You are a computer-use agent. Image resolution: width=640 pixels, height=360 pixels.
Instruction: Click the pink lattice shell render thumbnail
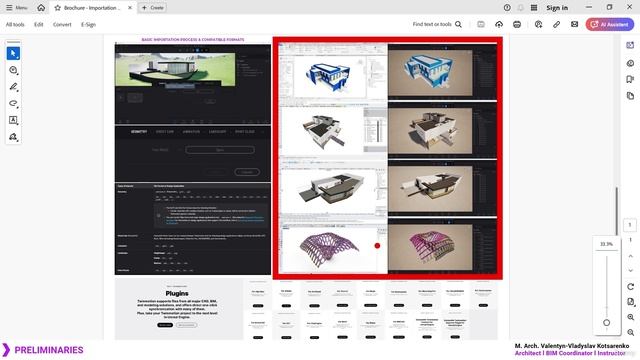(430, 247)
